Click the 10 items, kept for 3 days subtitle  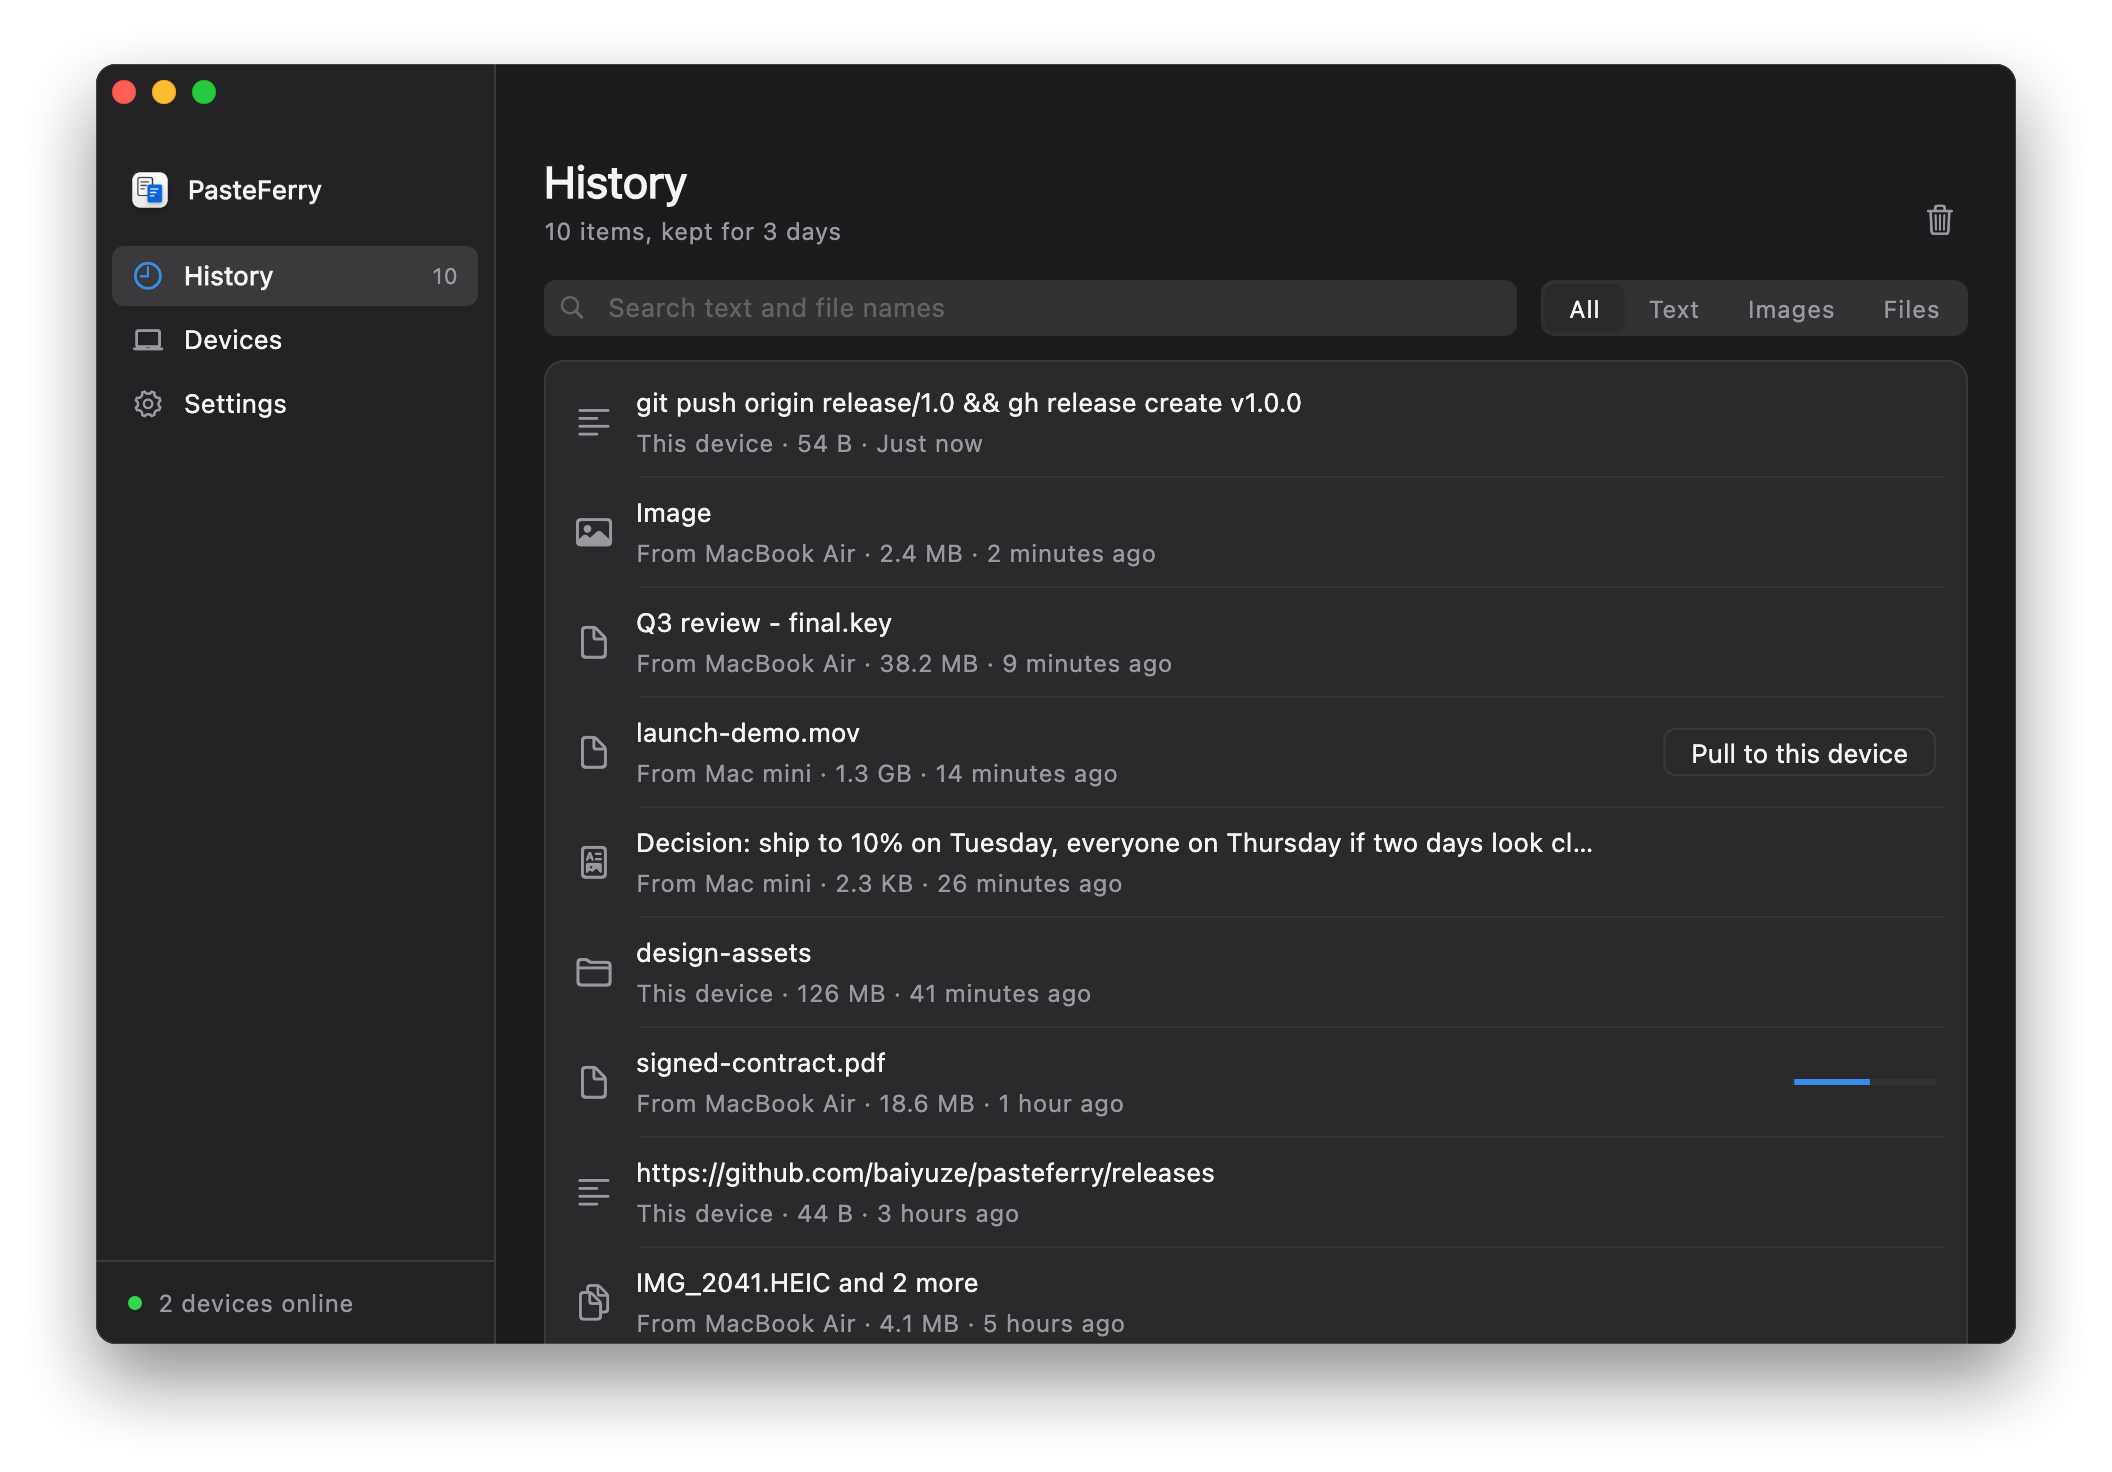[692, 232]
